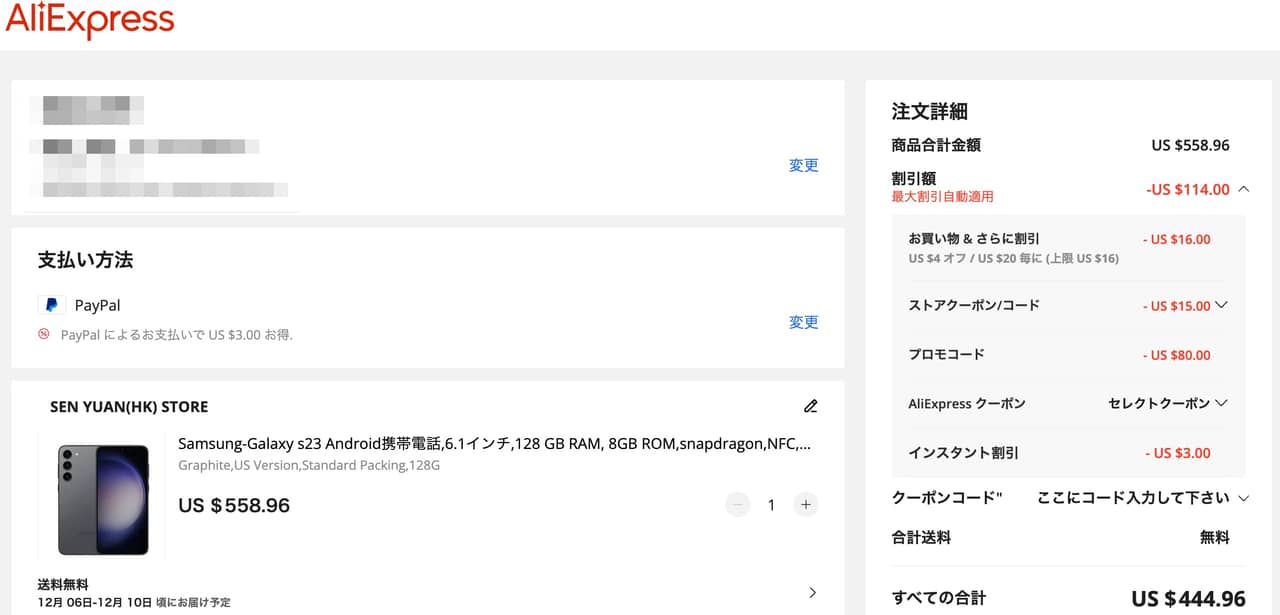
Task: Decrease quantity with the minus button
Action: pos(738,505)
